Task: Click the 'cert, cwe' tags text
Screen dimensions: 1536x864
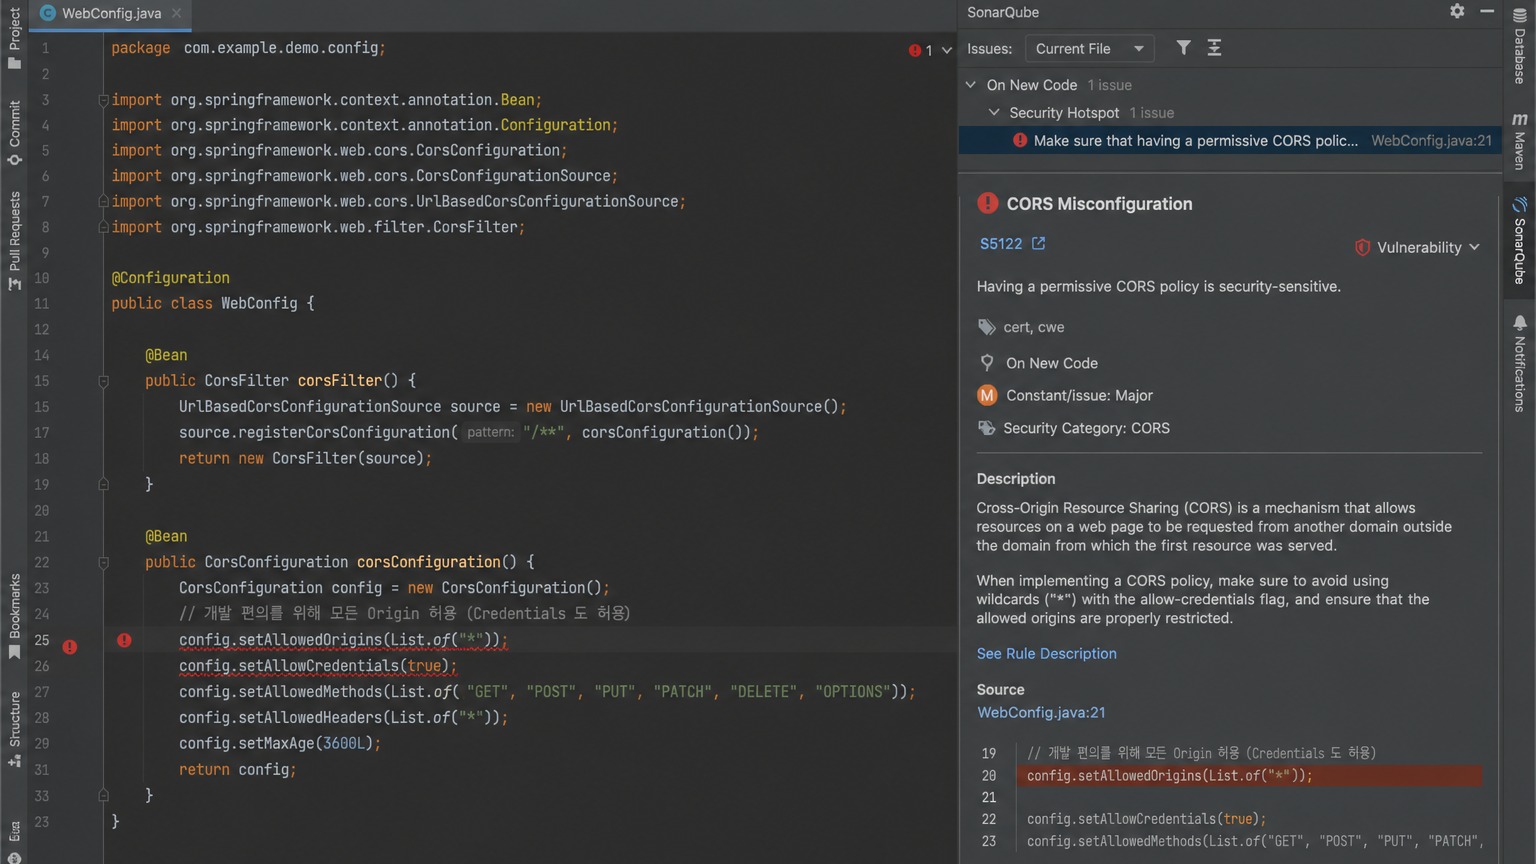Action: tap(1033, 327)
